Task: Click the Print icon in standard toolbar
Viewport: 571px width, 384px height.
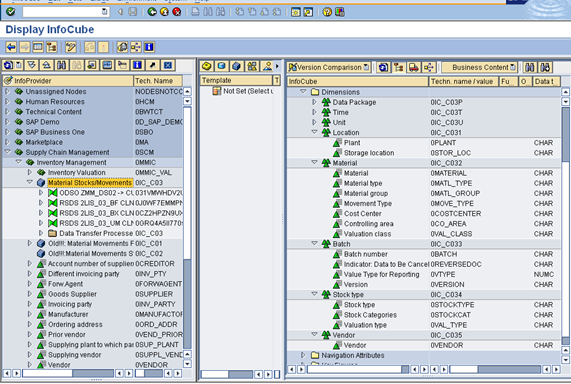Action: pyautogui.click(x=196, y=12)
